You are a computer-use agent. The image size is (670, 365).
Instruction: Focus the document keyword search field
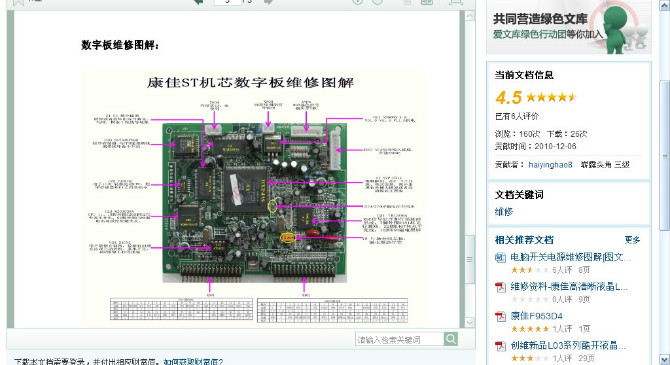(400, 339)
